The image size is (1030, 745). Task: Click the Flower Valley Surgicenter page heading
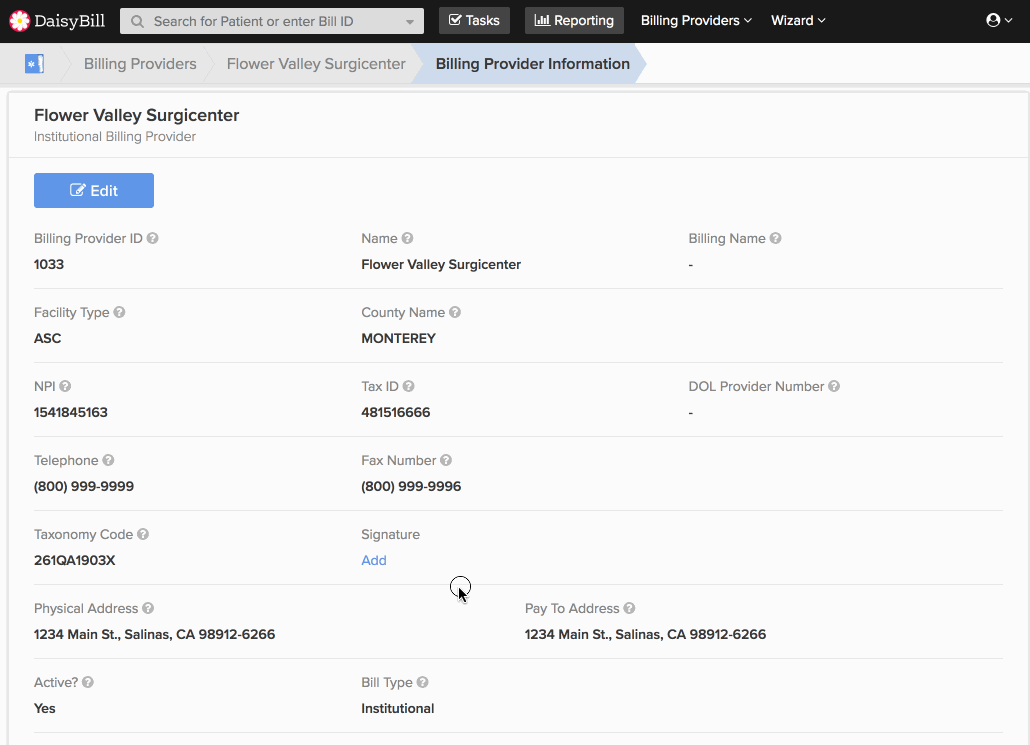[137, 115]
